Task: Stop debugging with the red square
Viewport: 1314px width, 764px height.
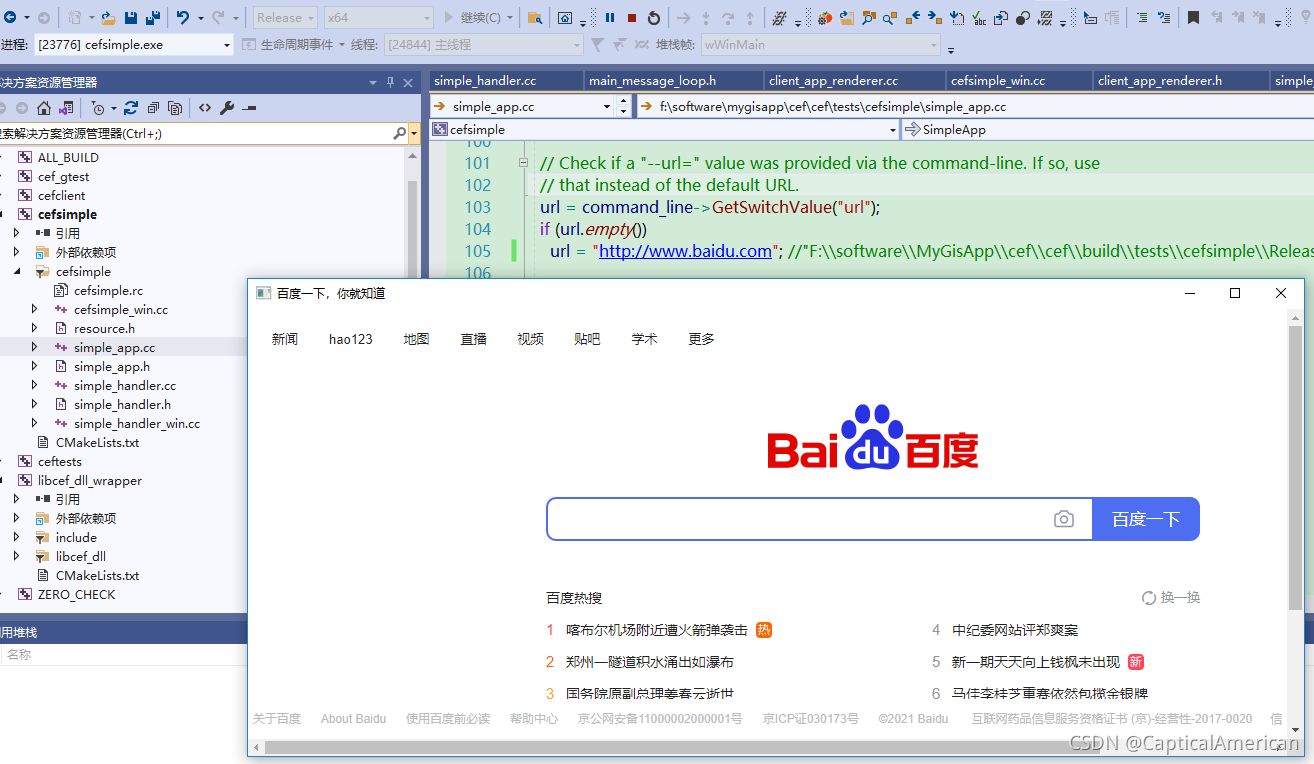Action: point(632,17)
